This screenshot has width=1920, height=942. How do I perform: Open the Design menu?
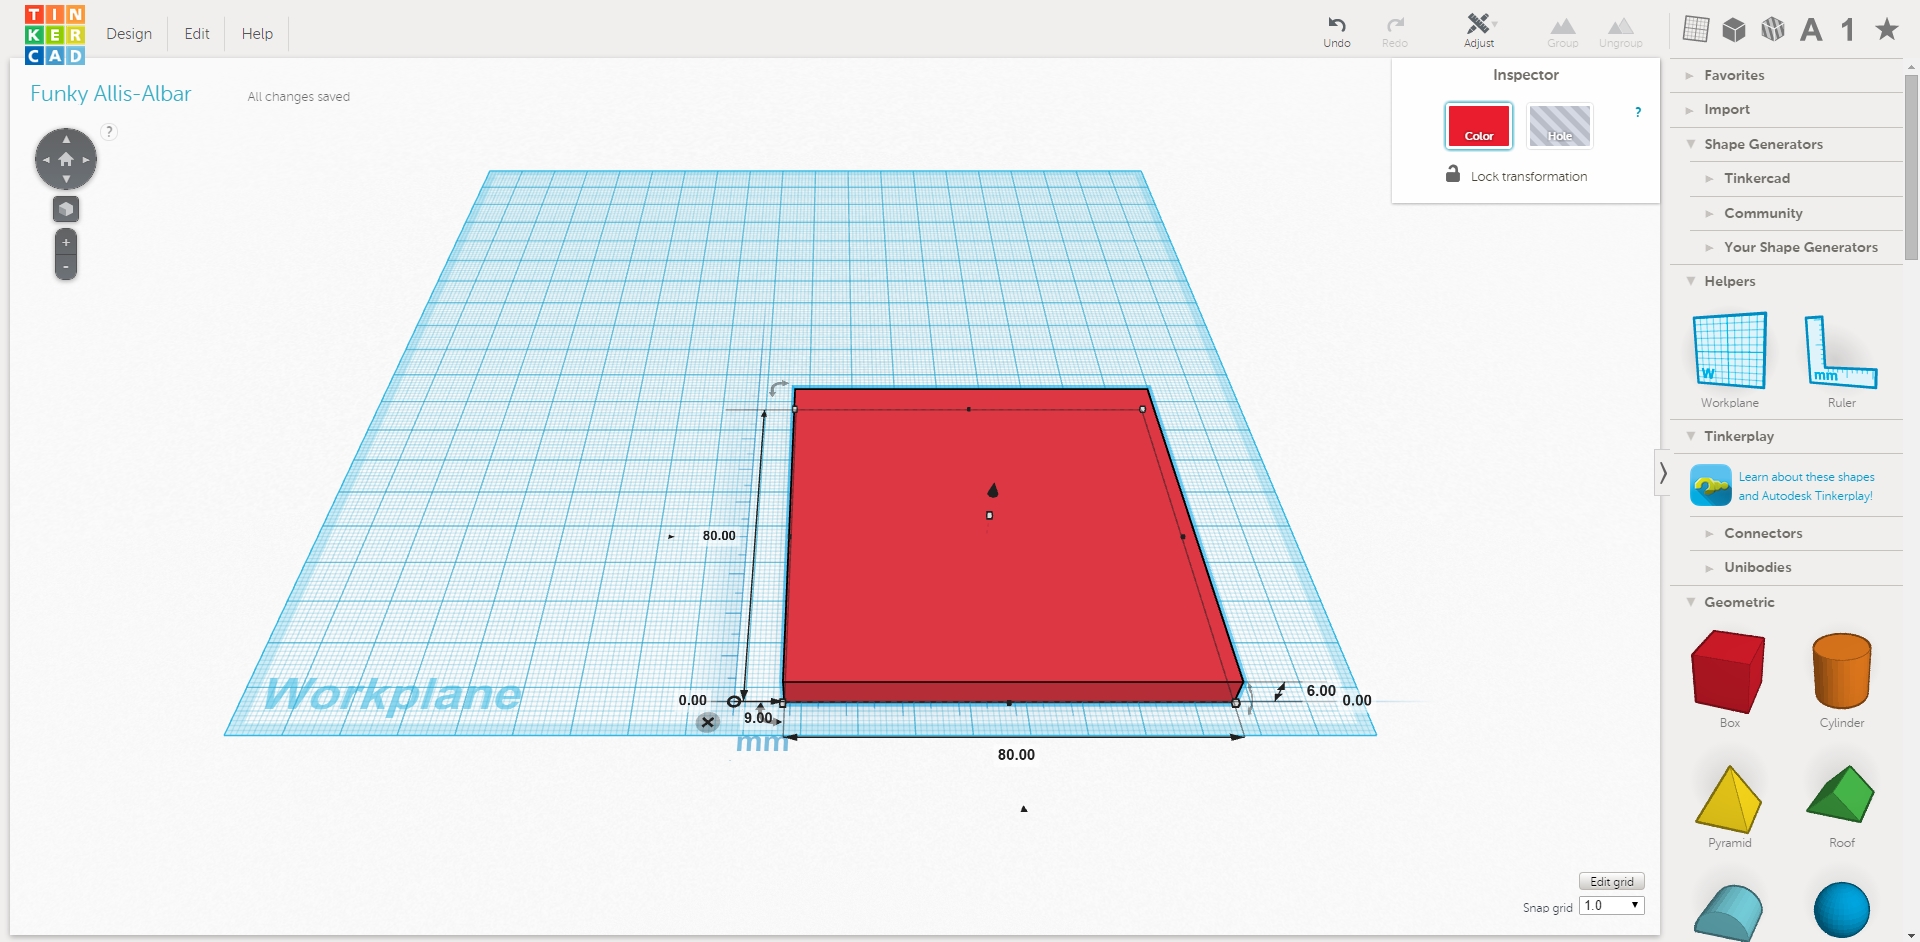click(129, 34)
